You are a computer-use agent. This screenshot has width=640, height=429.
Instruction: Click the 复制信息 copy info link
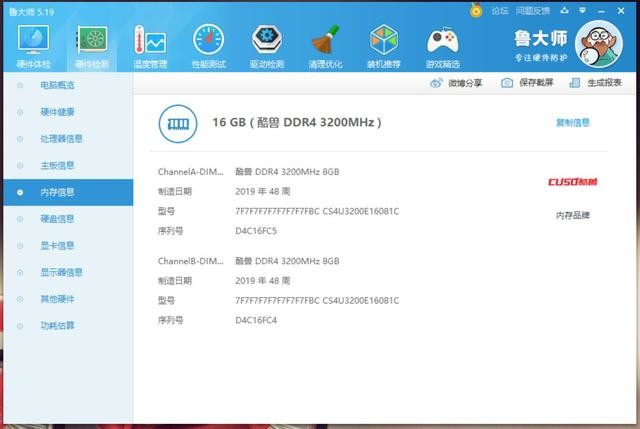[573, 122]
